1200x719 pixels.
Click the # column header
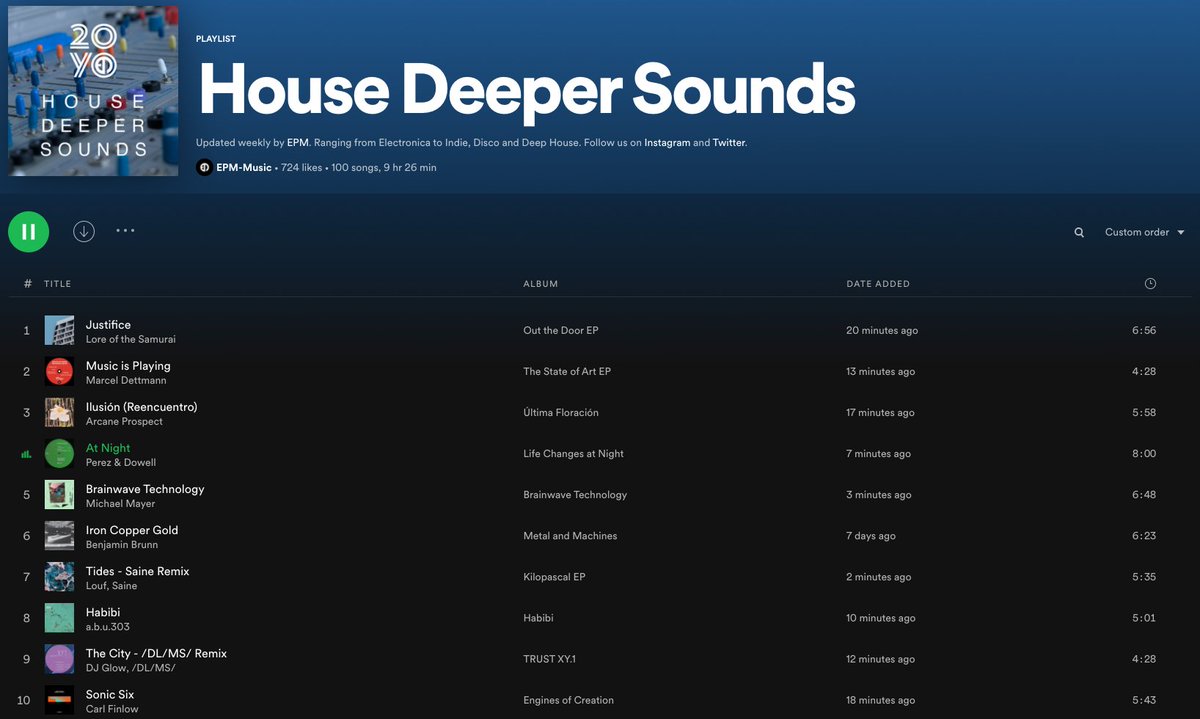pyautogui.click(x=27, y=284)
